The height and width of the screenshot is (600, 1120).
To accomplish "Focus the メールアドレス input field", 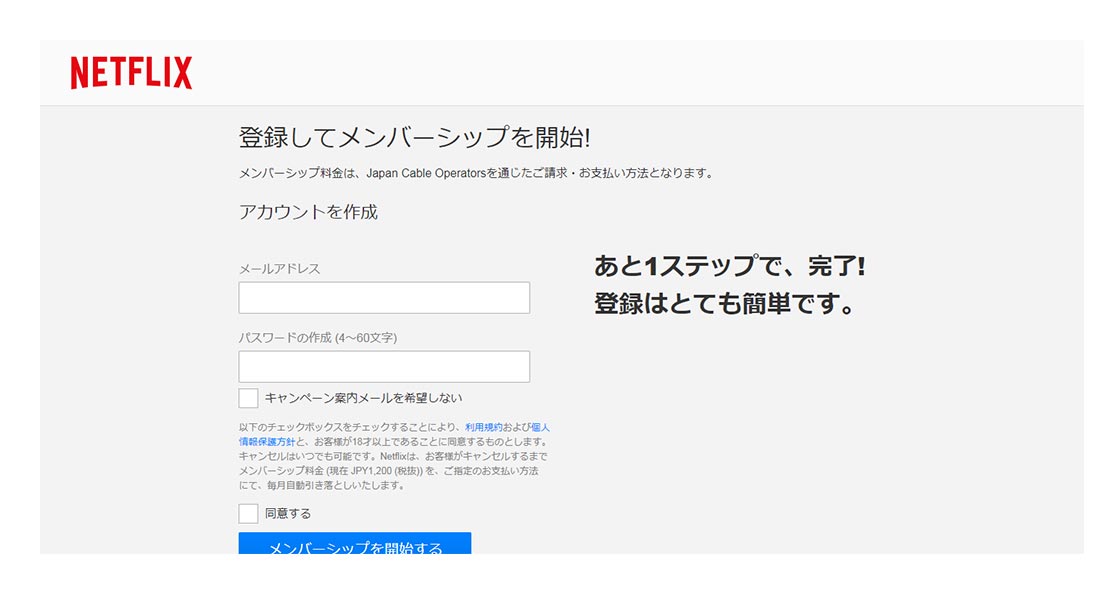I will click(x=384, y=298).
